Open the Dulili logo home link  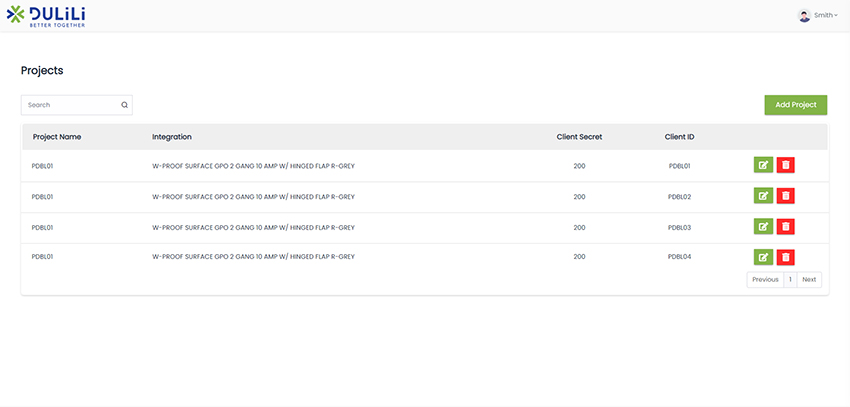[46, 15]
